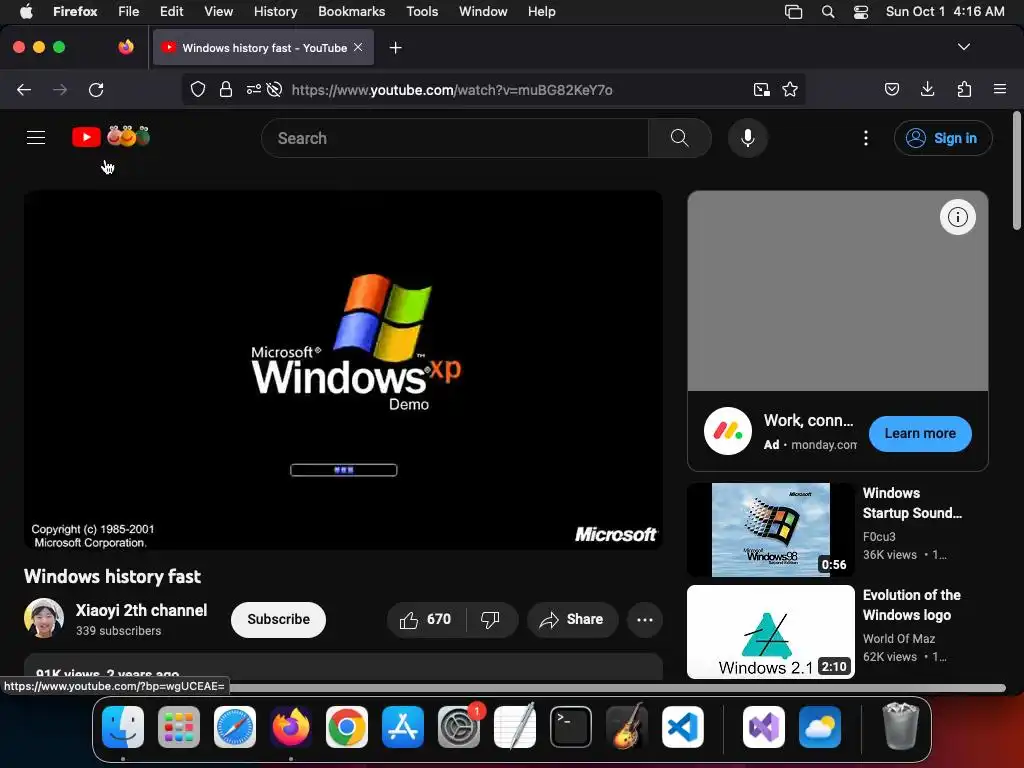1024x768 pixels.
Task: Open App Store from the Dock
Action: coord(403,727)
